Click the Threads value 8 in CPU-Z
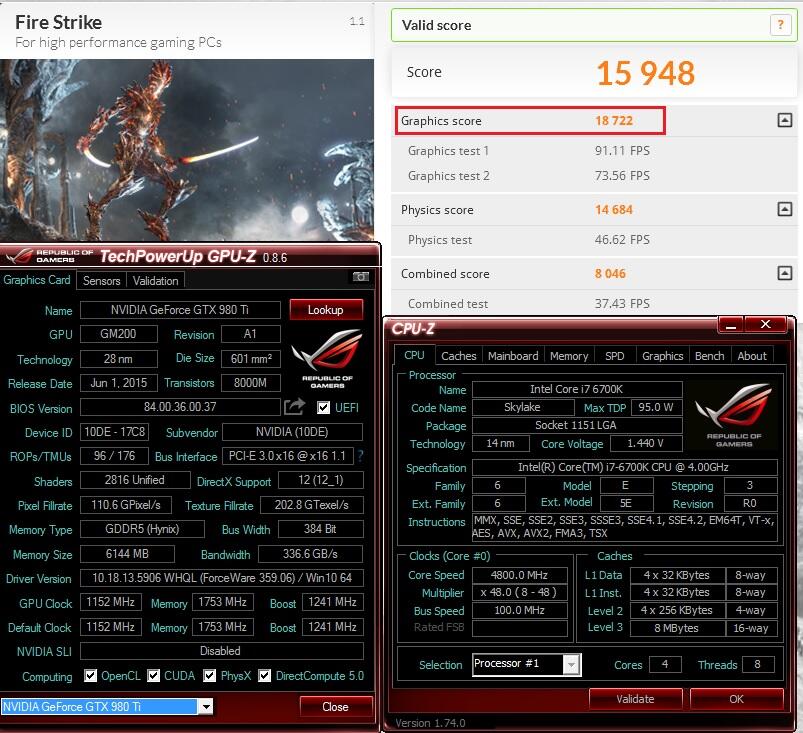The height and width of the screenshot is (733, 803). coord(757,664)
